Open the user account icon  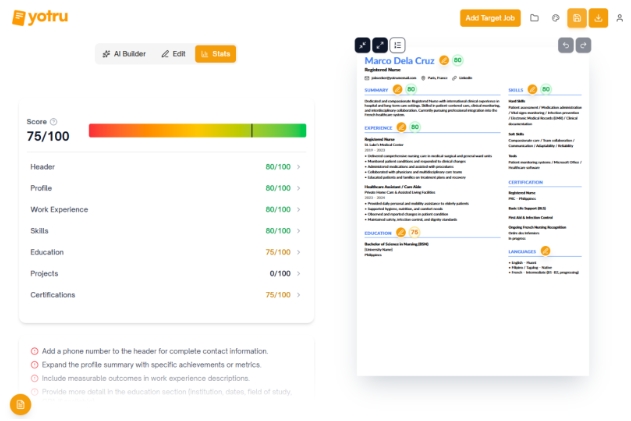[619, 18]
